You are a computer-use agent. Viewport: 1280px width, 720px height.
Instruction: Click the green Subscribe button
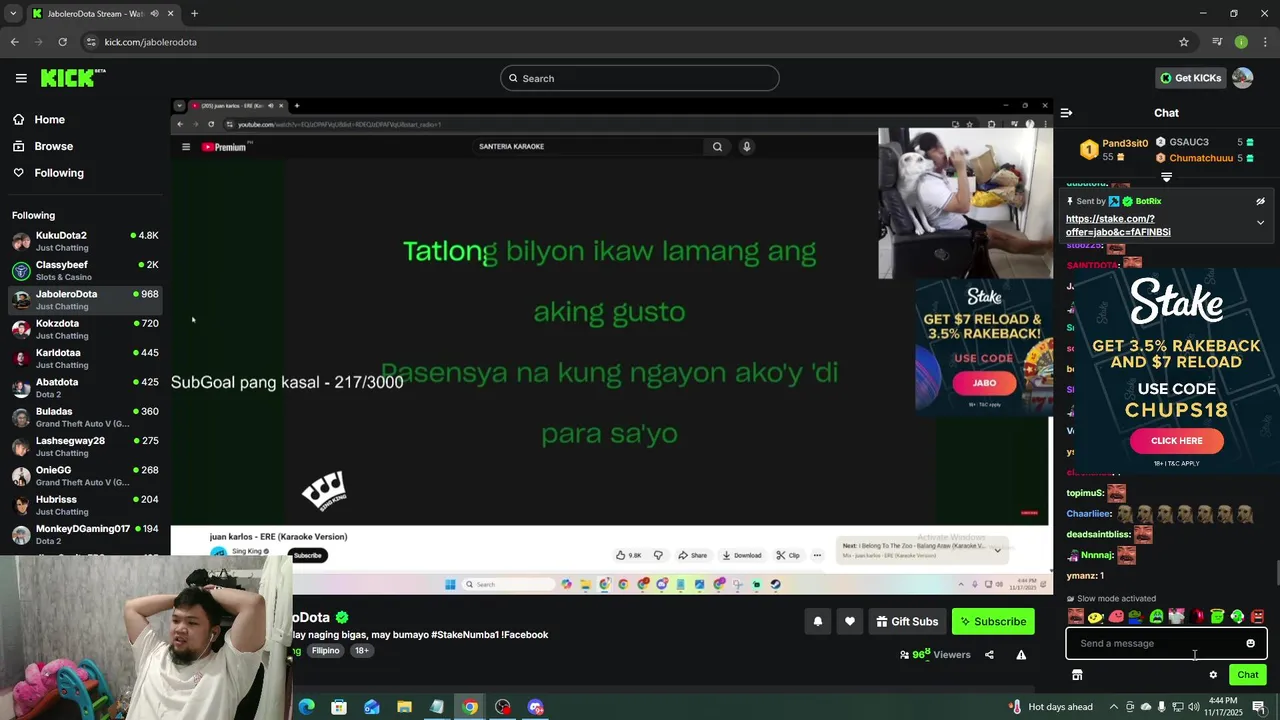pyautogui.click(x=993, y=622)
